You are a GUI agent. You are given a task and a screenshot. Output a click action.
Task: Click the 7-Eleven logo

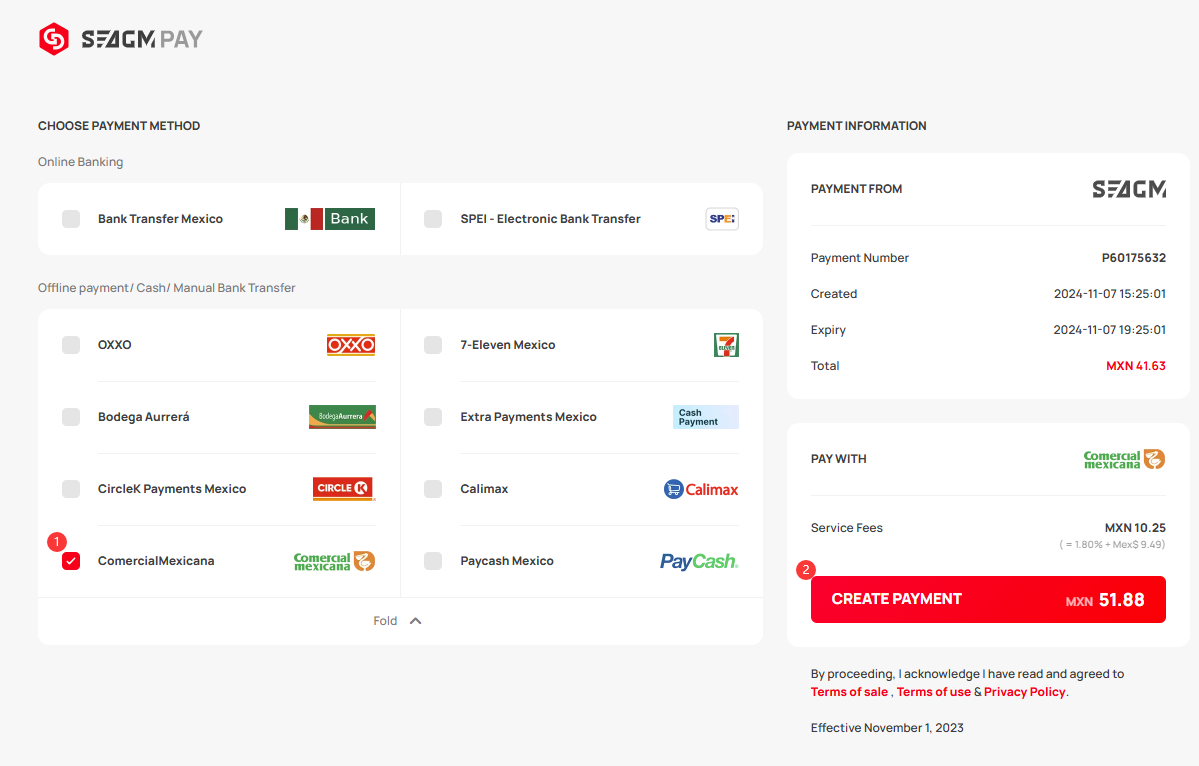pyautogui.click(x=726, y=345)
